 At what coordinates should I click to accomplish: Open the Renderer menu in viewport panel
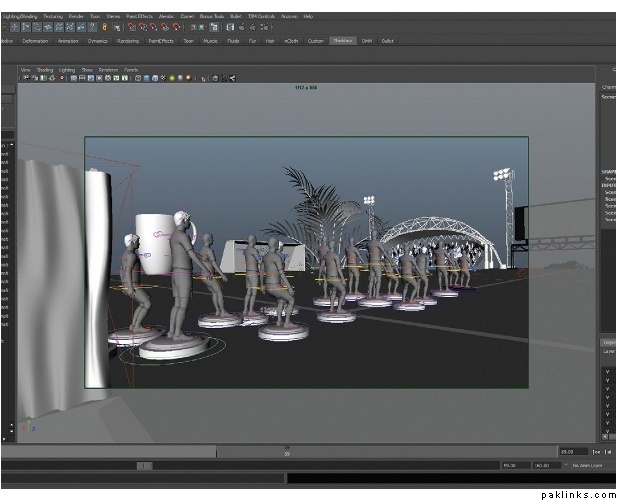pos(108,70)
